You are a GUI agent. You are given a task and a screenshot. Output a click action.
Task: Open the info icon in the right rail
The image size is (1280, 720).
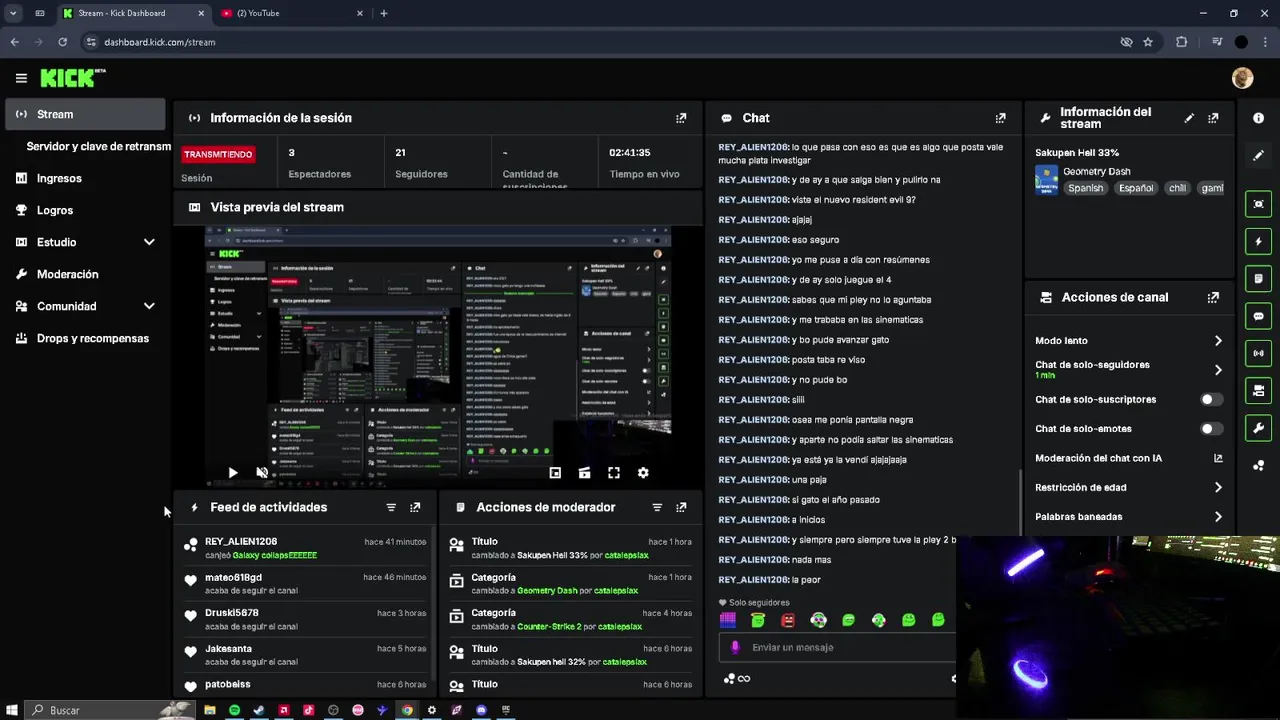(x=1258, y=118)
